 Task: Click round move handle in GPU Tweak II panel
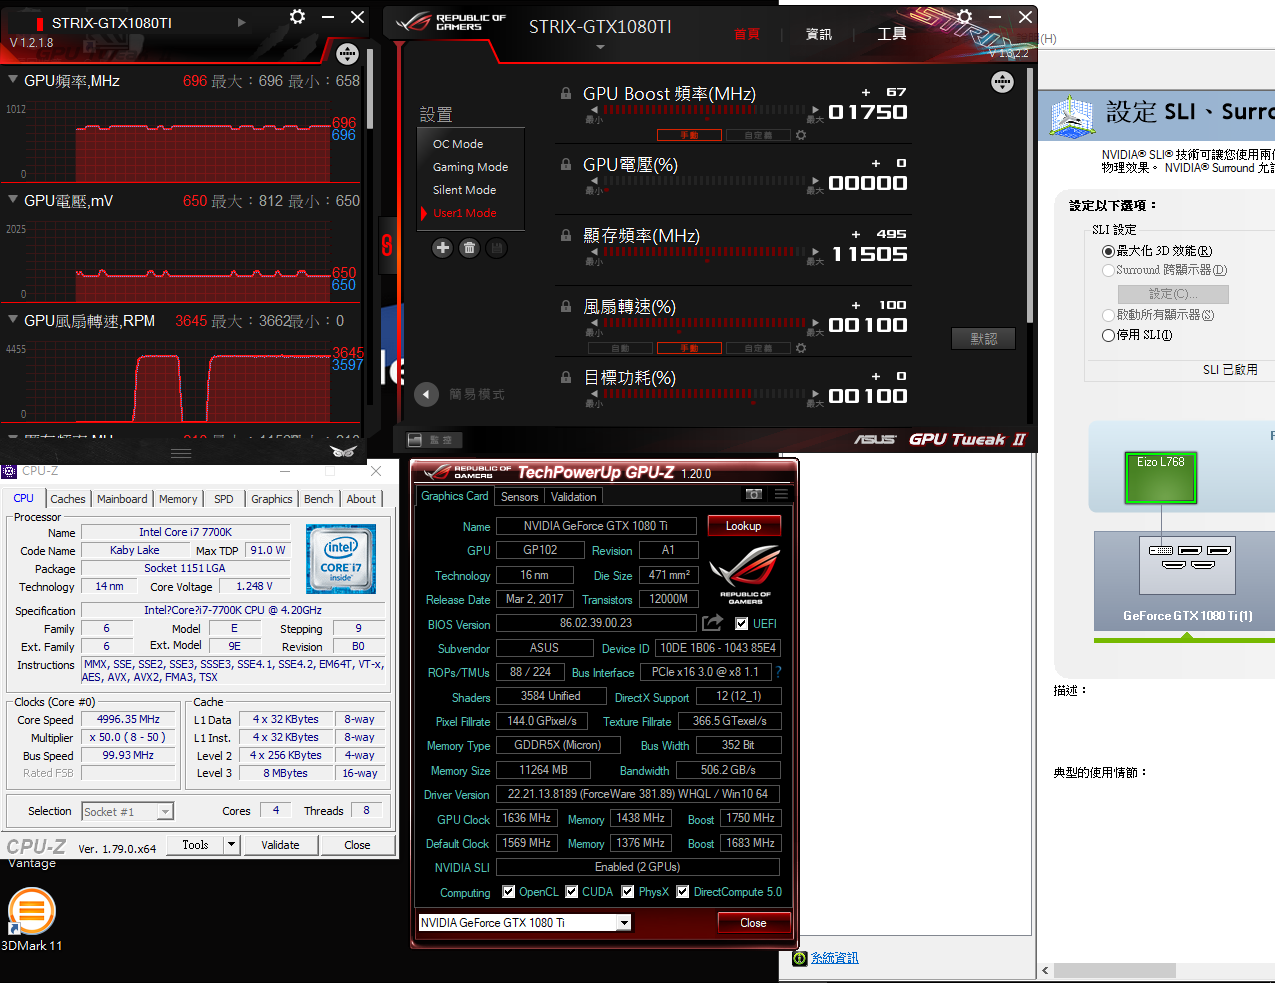click(1002, 82)
